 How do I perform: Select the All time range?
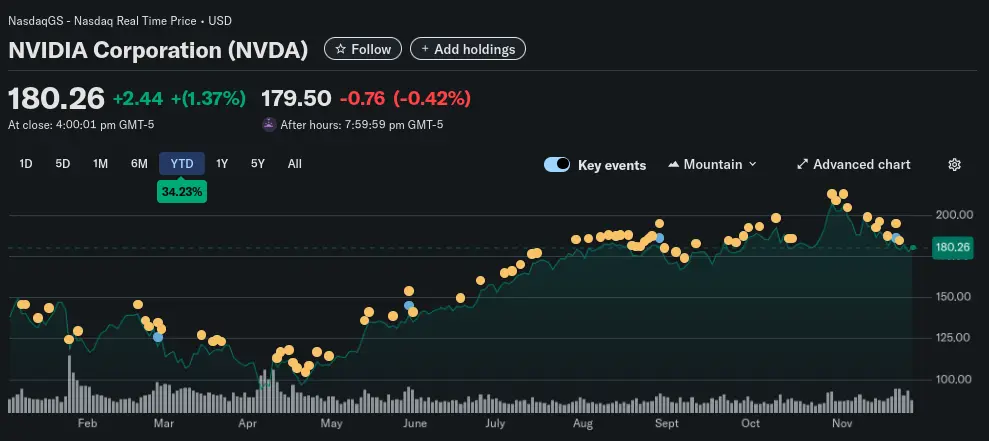coord(295,164)
